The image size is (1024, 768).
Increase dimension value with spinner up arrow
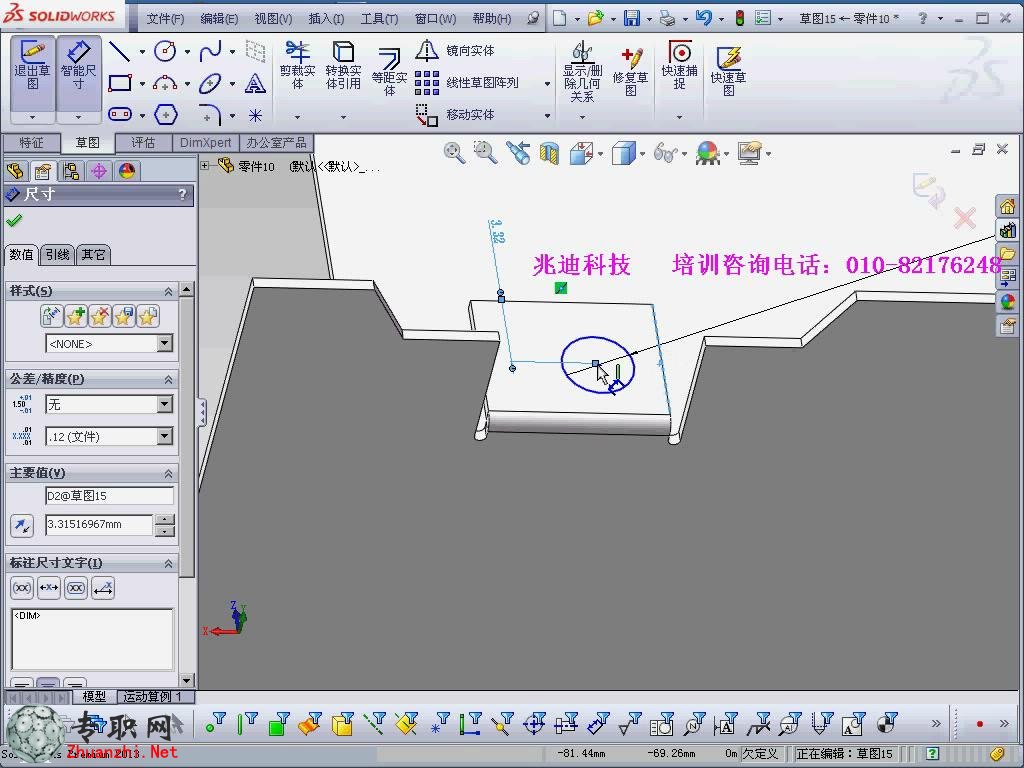point(165,520)
